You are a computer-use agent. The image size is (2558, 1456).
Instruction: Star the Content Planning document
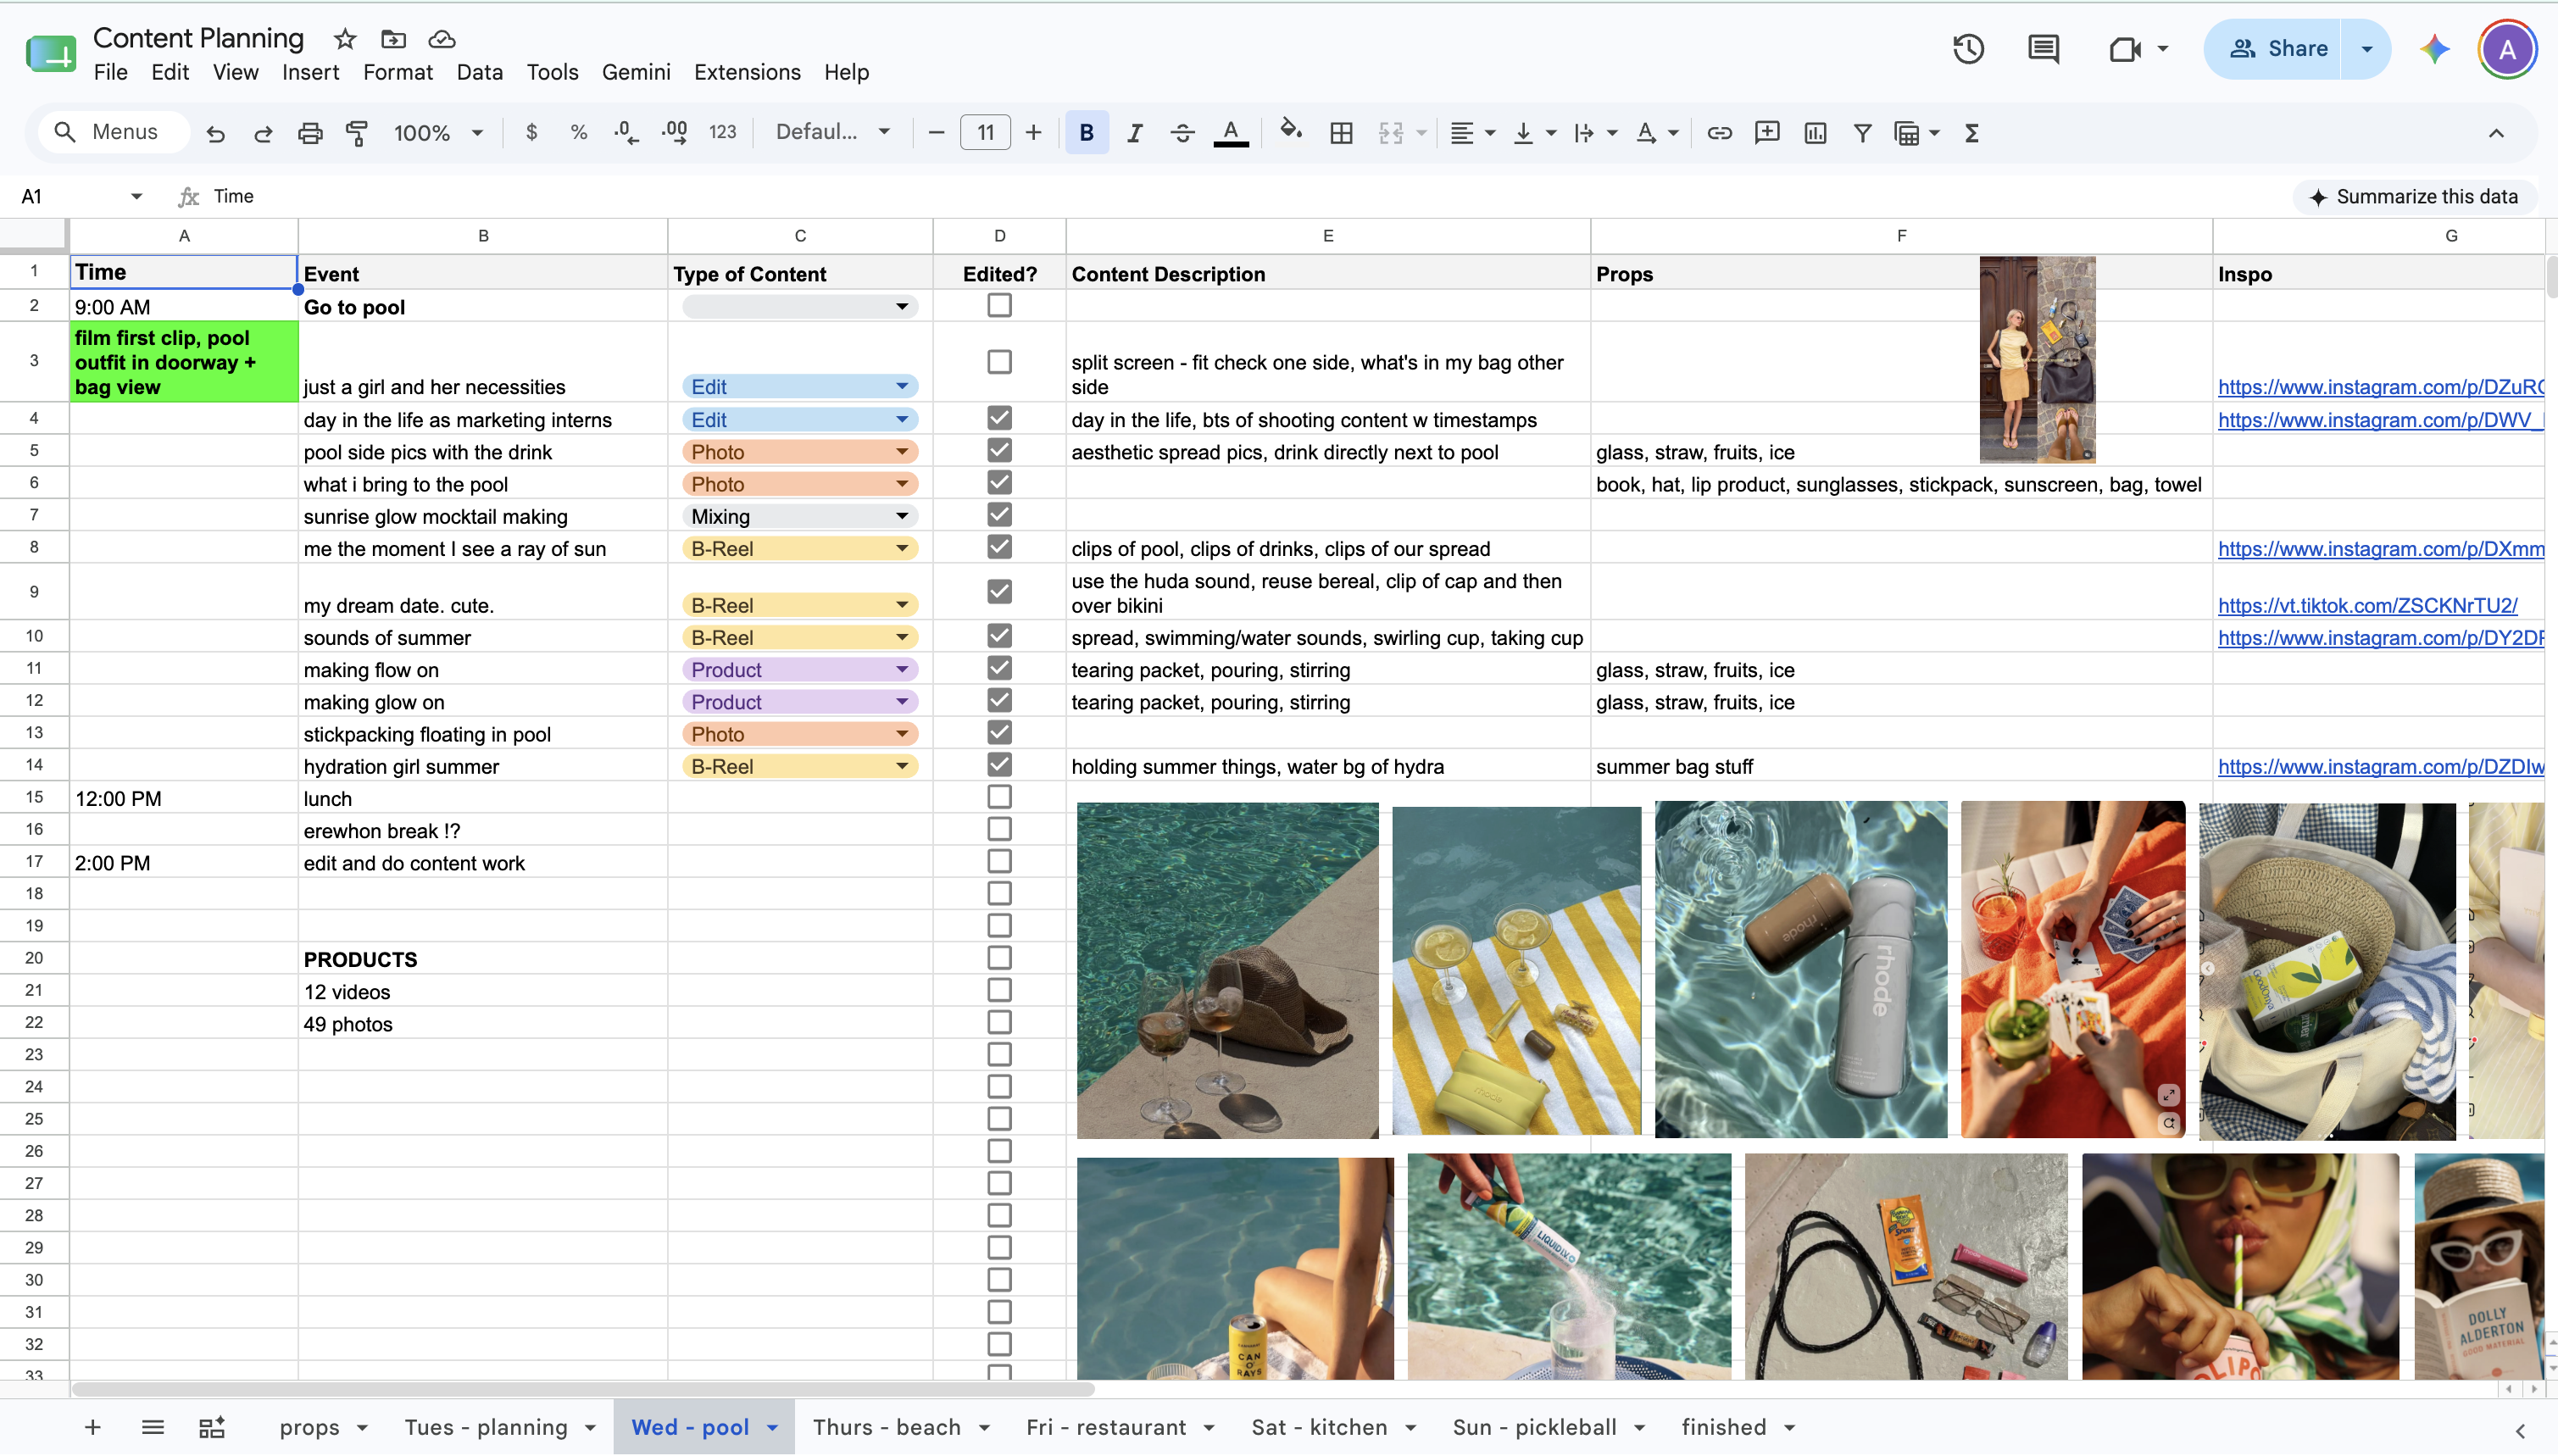coord(345,39)
